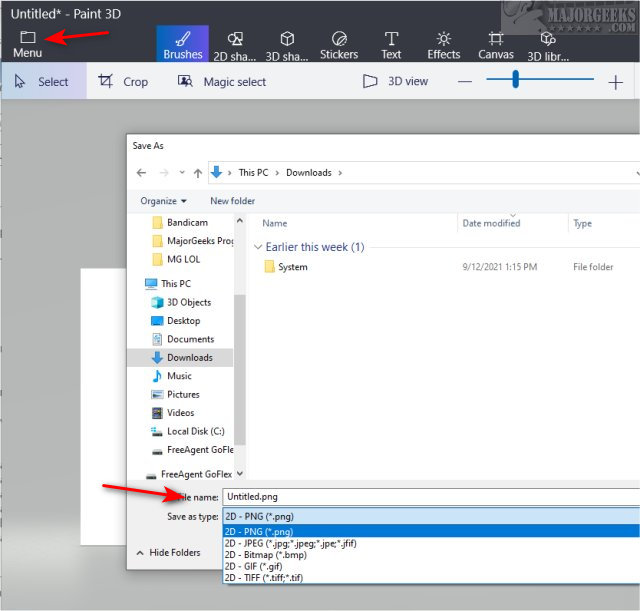The height and width of the screenshot is (611, 640).
Task: Click This PC in address bar
Action: click(x=253, y=173)
